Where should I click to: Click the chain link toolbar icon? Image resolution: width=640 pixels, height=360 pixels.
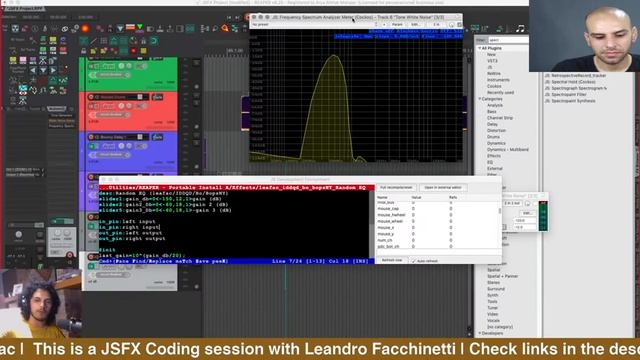pyautogui.click(x=64, y=29)
